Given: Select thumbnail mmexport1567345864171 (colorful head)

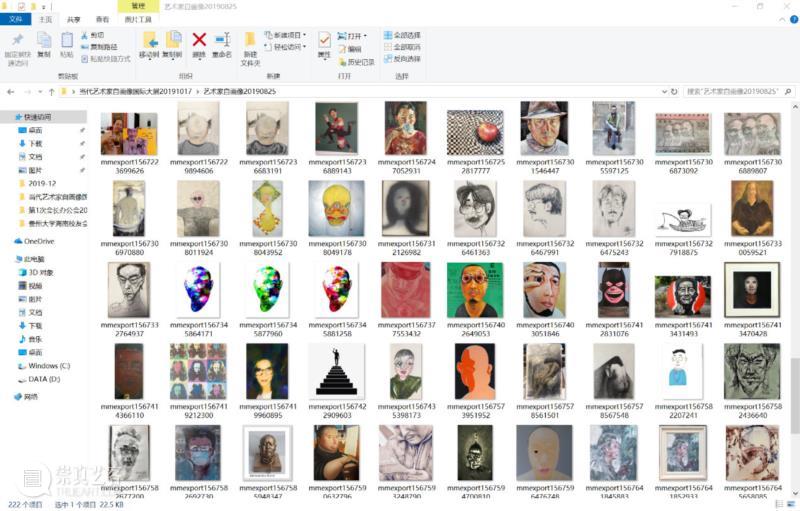Looking at the screenshot, I should (198, 290).
